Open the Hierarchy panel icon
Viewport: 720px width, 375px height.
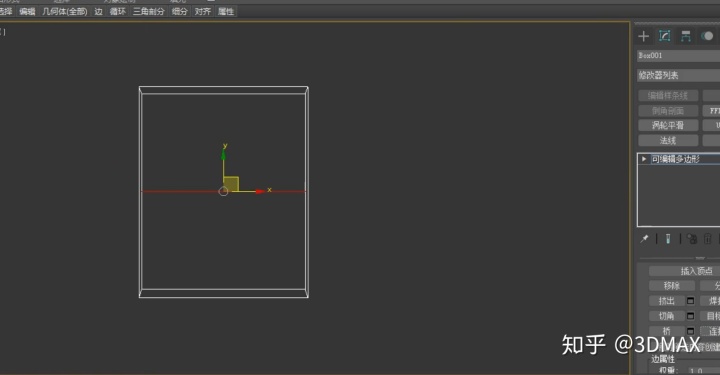(686, 36)
